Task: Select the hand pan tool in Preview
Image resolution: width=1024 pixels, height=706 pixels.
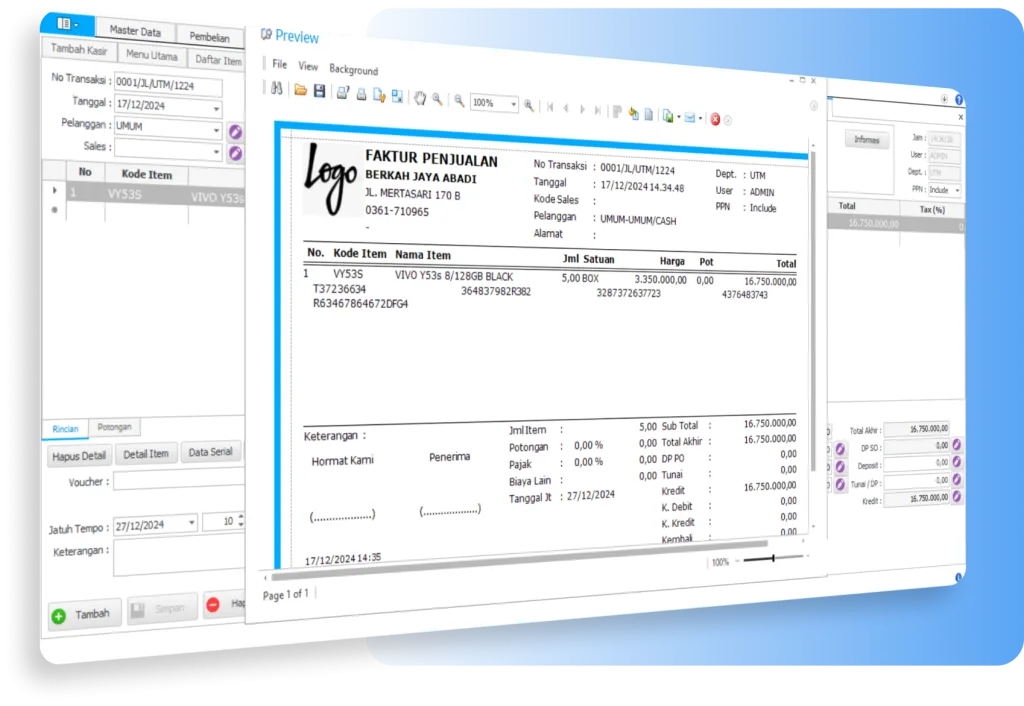Action: [x=419, y=98]
